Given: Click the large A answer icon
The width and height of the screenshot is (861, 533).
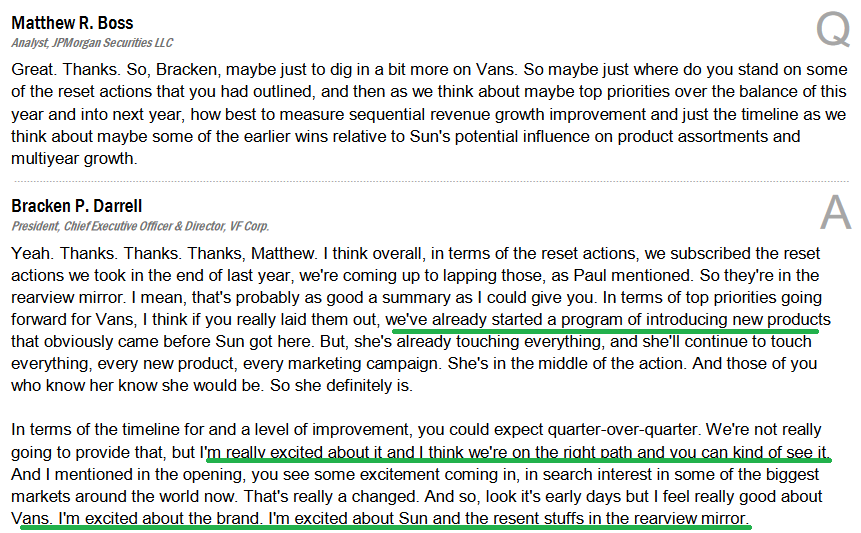Looking at the screenshot, I should tap(835, 212).
